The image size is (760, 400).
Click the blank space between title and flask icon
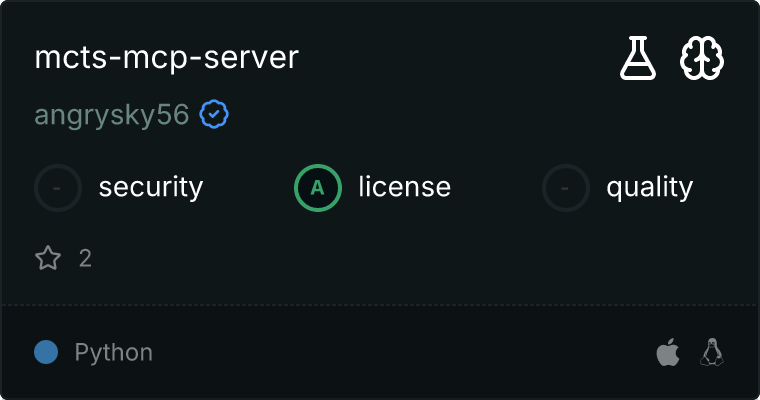pyautogui.click(x=450, y=58)
